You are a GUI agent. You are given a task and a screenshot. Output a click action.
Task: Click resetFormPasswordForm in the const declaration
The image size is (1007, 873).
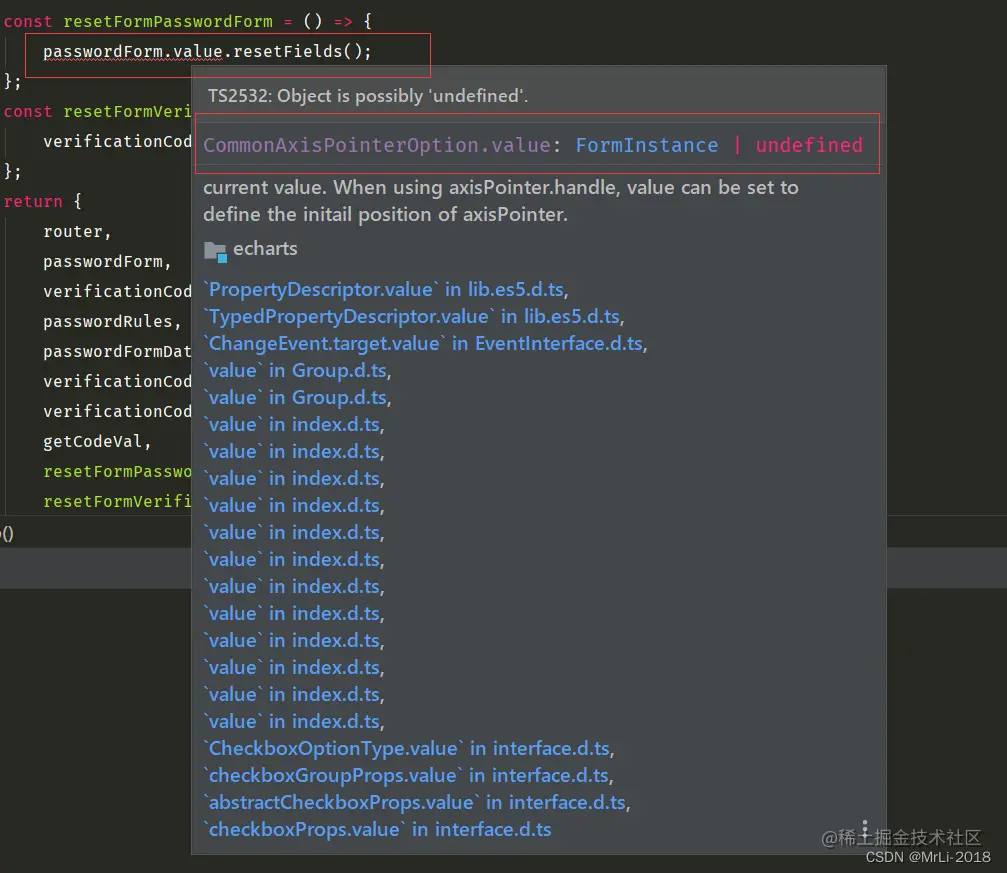(168, 21)
